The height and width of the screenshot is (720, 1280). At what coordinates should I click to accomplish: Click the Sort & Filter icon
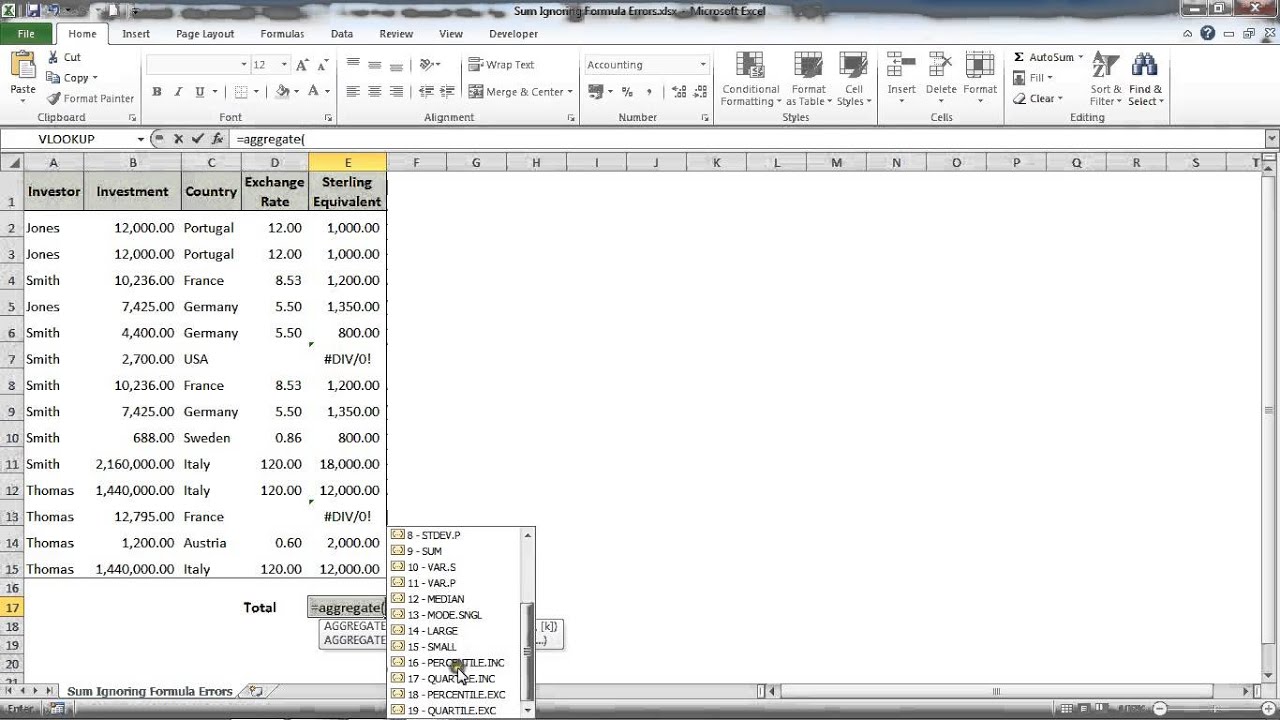[1105, 66]
